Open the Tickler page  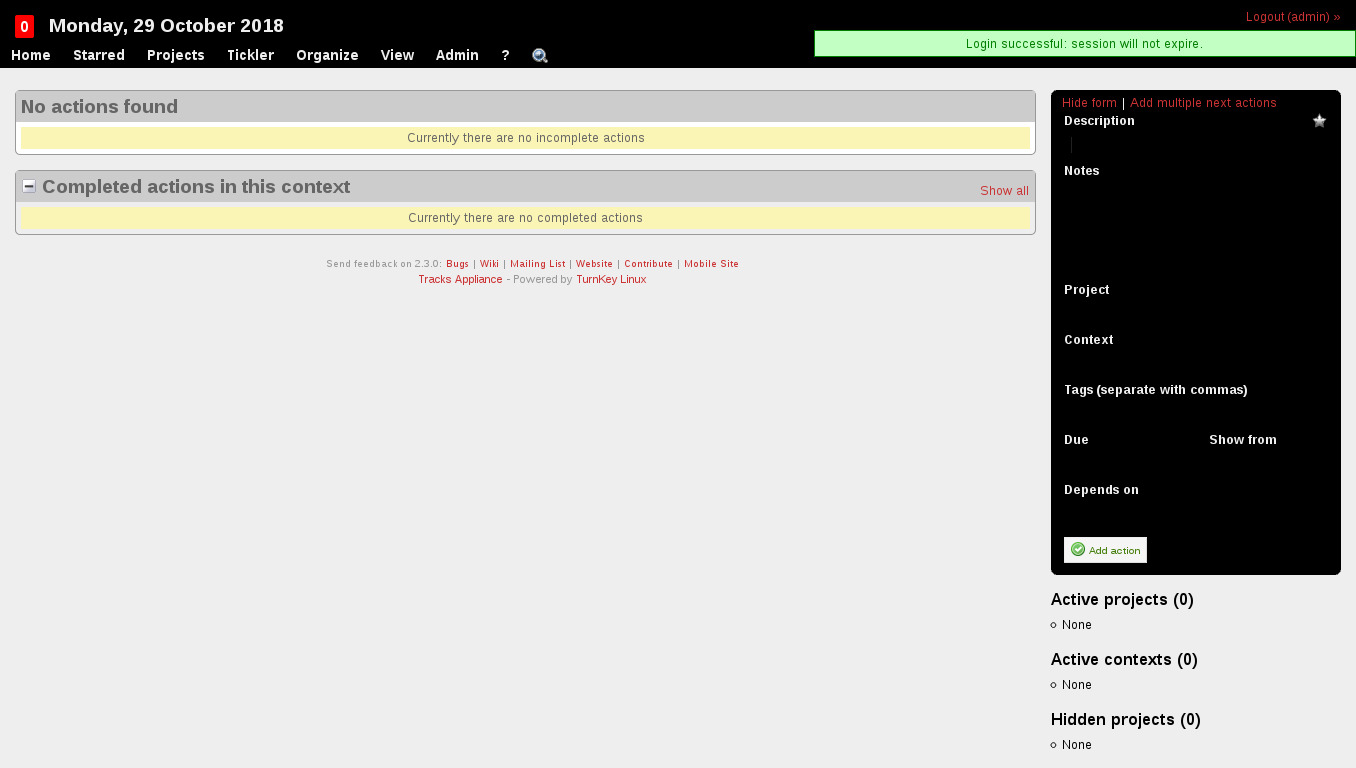[x=250, y=55]
